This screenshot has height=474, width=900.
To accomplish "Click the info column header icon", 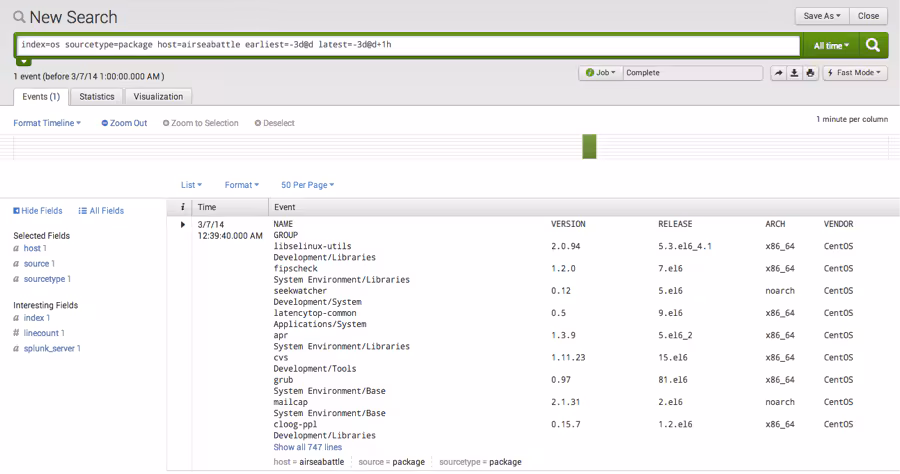I will point(183,207).
